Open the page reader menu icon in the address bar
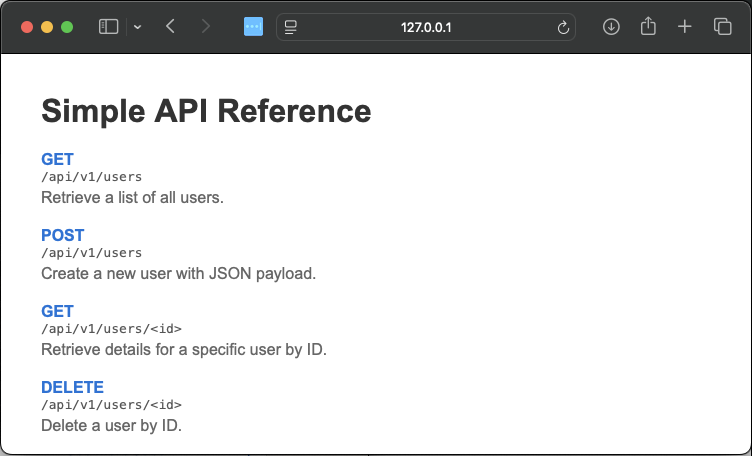The image size is (752, 456). (291, 27)
